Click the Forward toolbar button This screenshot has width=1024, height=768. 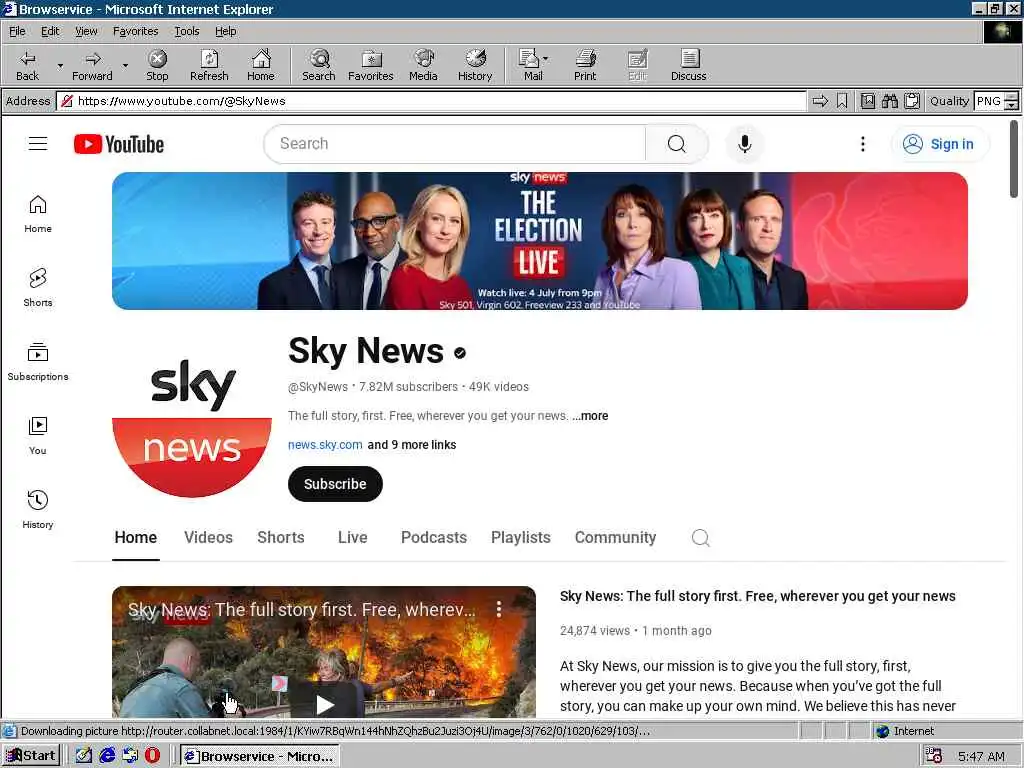(92, 65)
